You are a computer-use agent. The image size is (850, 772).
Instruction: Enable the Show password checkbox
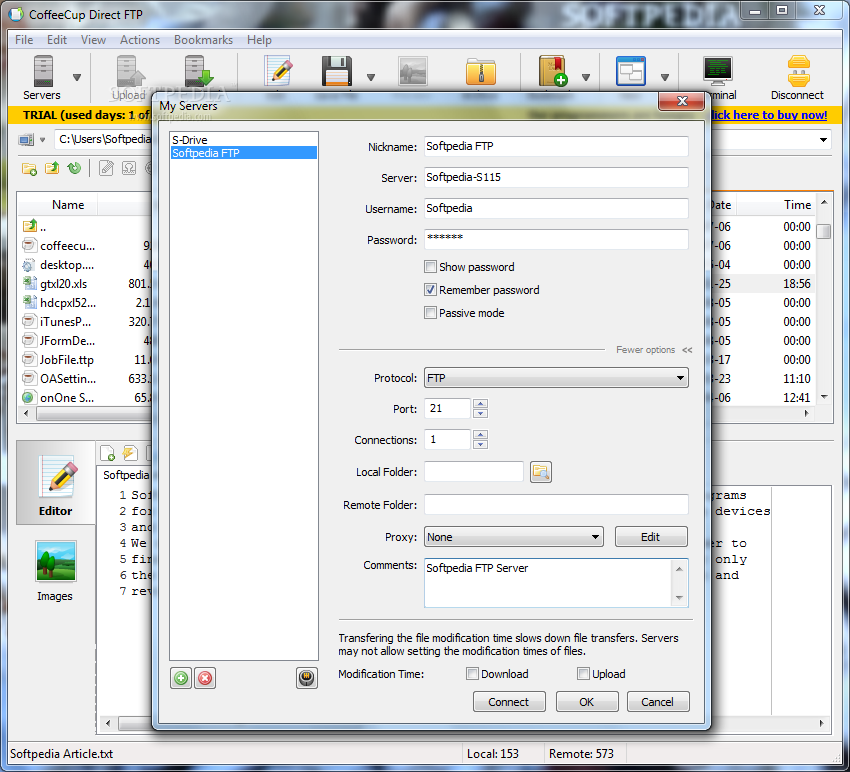point(430,267)
